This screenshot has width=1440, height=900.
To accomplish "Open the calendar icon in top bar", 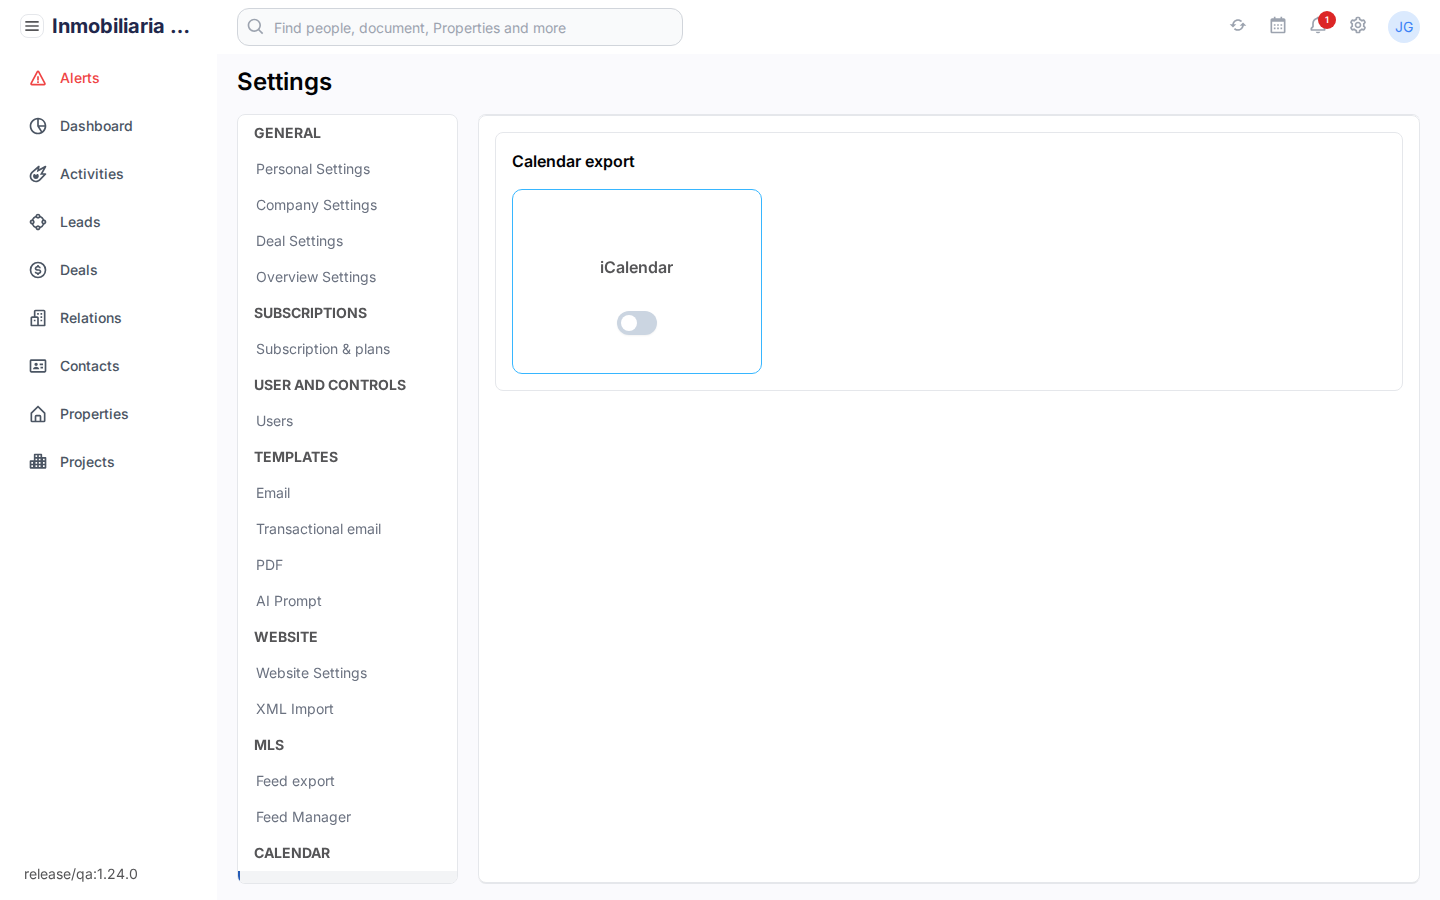I will pos(1278,26).
